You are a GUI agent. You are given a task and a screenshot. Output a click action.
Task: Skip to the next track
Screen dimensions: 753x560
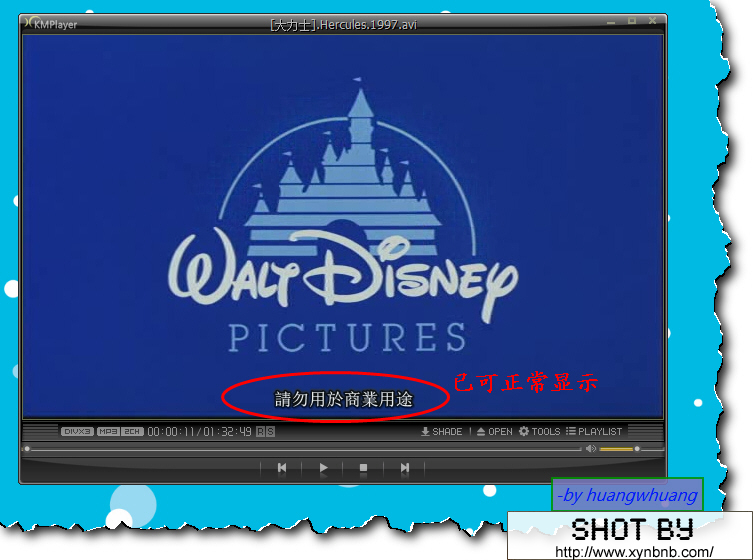point(404,468)
